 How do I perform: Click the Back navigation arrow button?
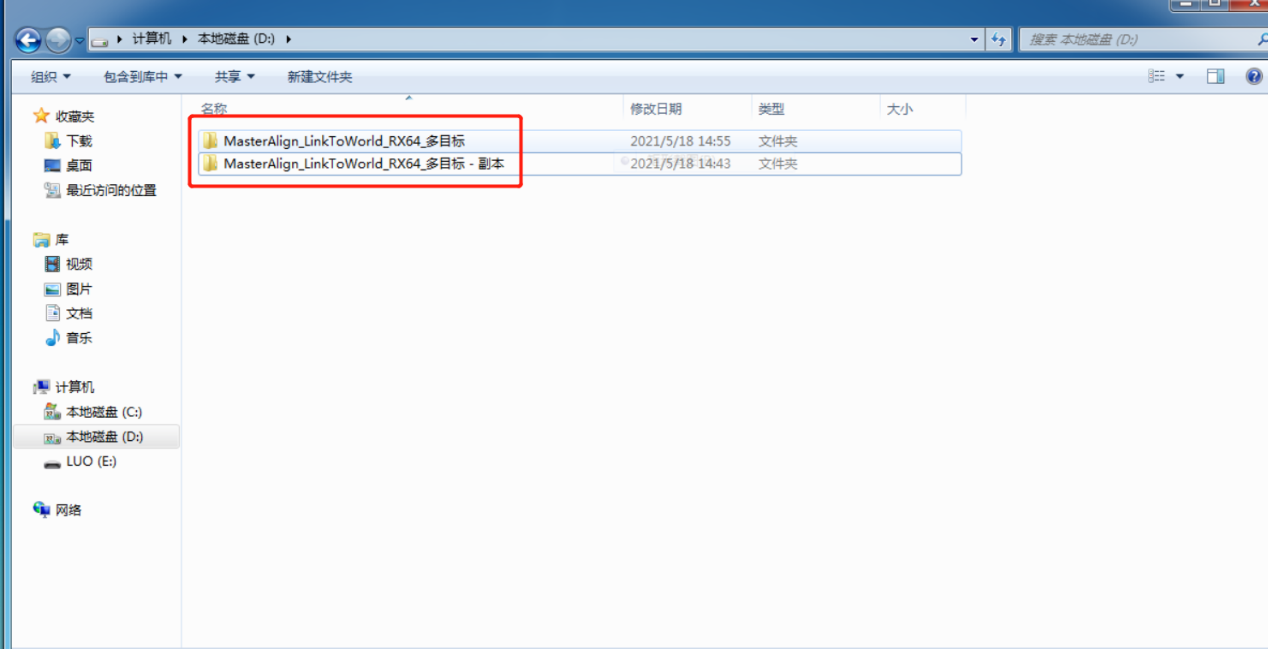[x=28, y=40]
